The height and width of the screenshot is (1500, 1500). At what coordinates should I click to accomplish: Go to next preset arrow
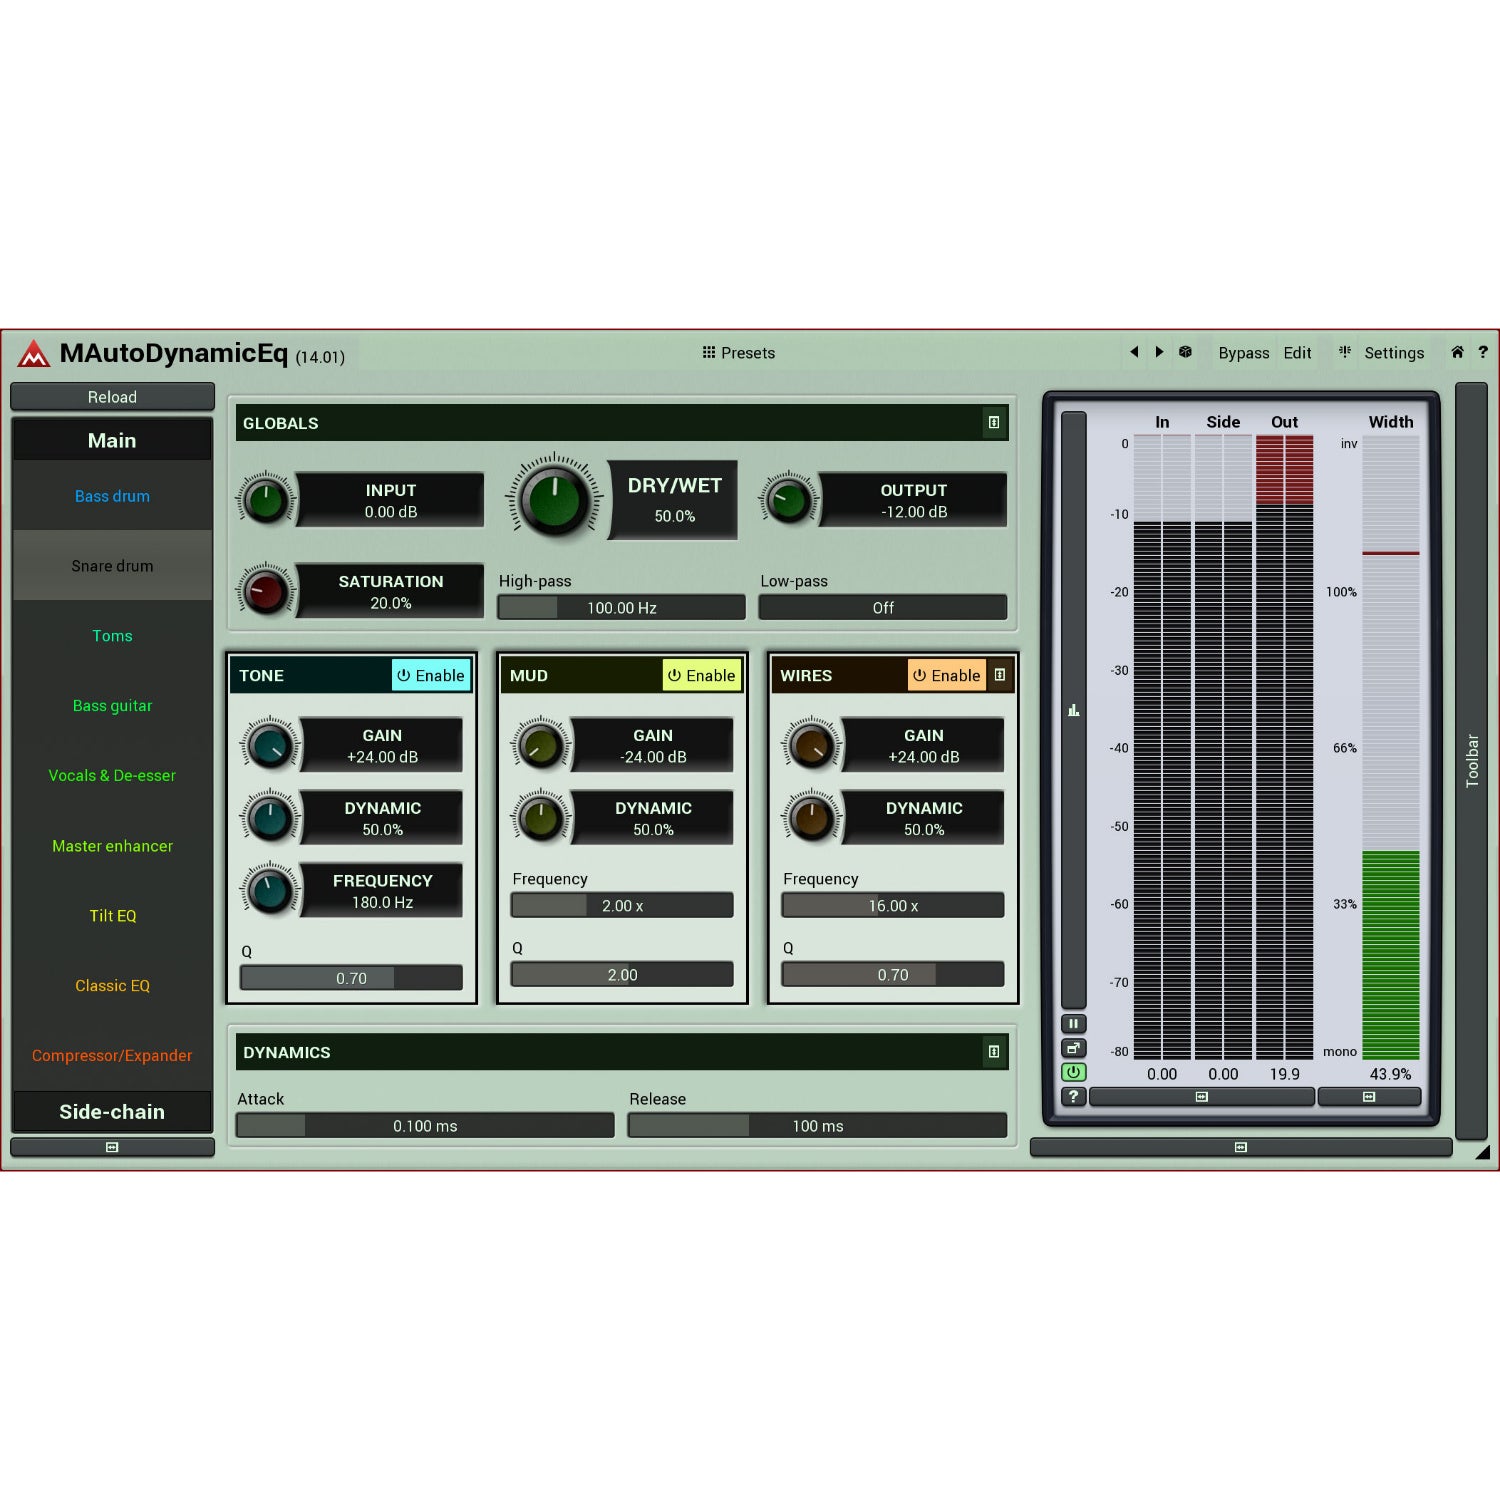click(x=1159, y=352)
